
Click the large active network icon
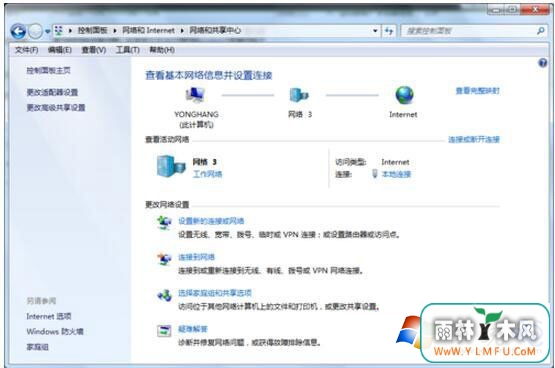coord(171,166)
